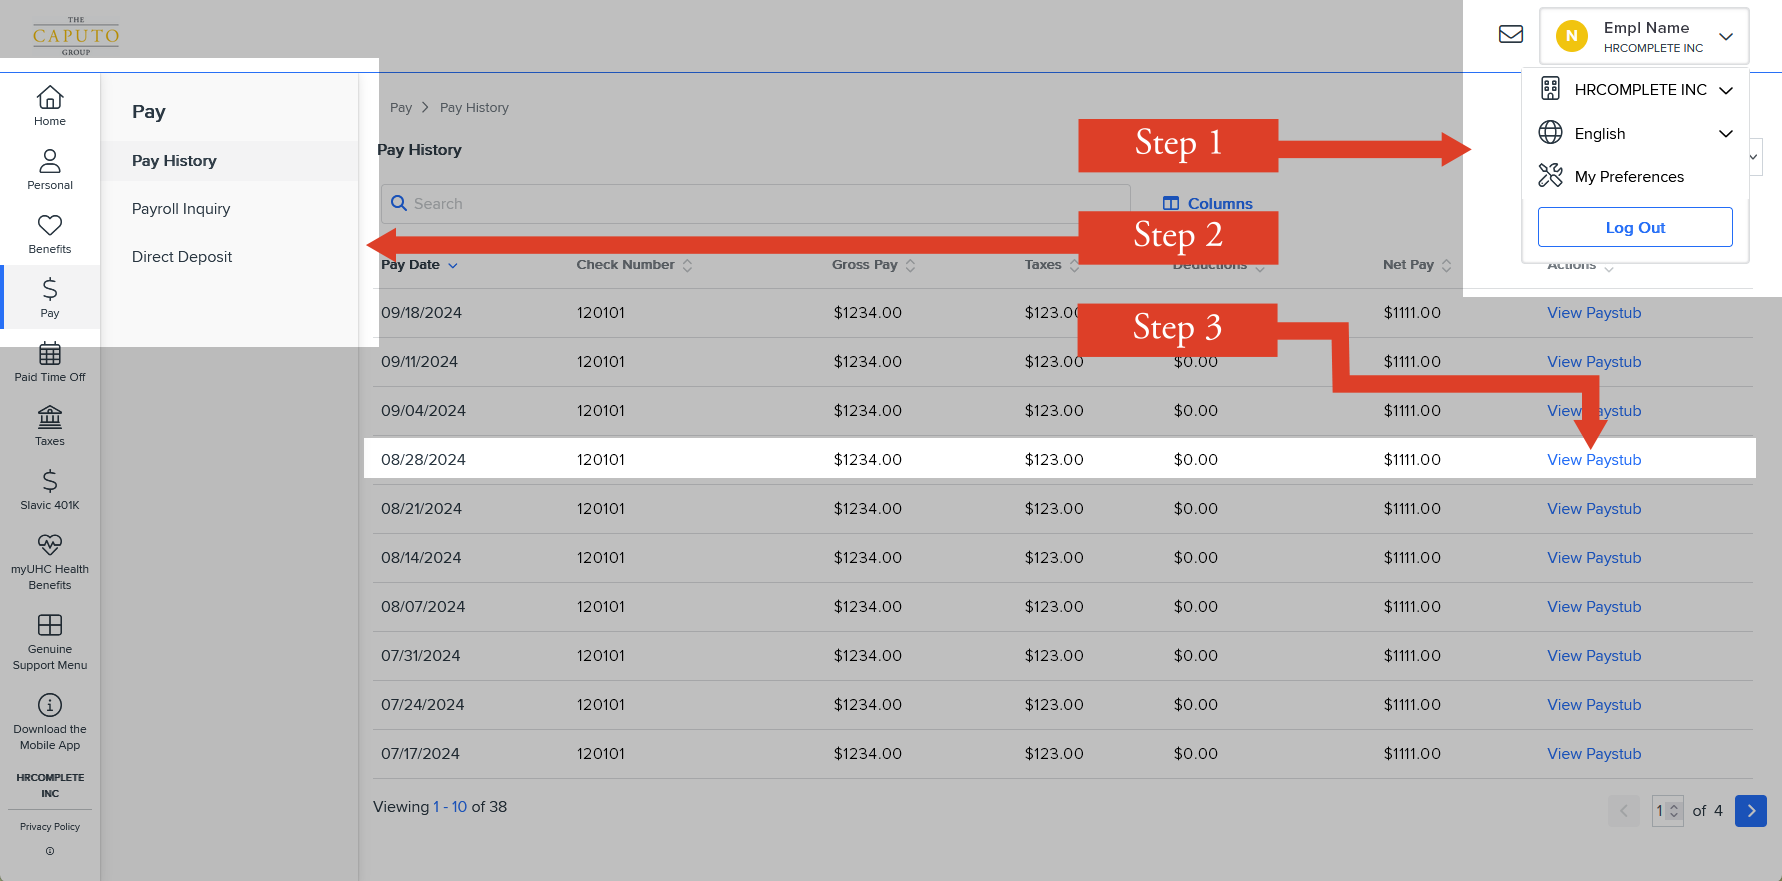The width and height of the screenshot is (1782, 881).
Task: Click the previous page arrow button
Action: (1624, 811)
